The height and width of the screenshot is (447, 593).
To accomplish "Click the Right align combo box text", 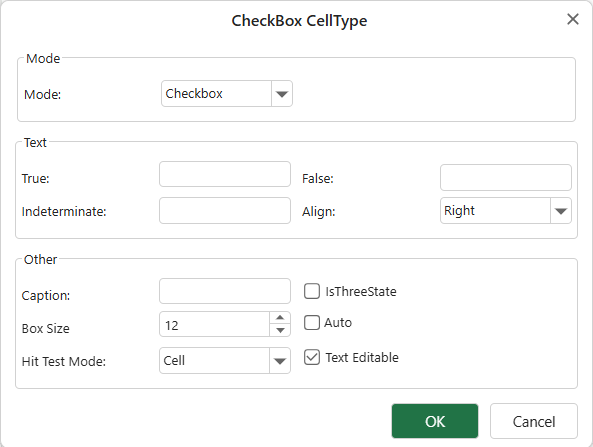I will click(459, 211).
